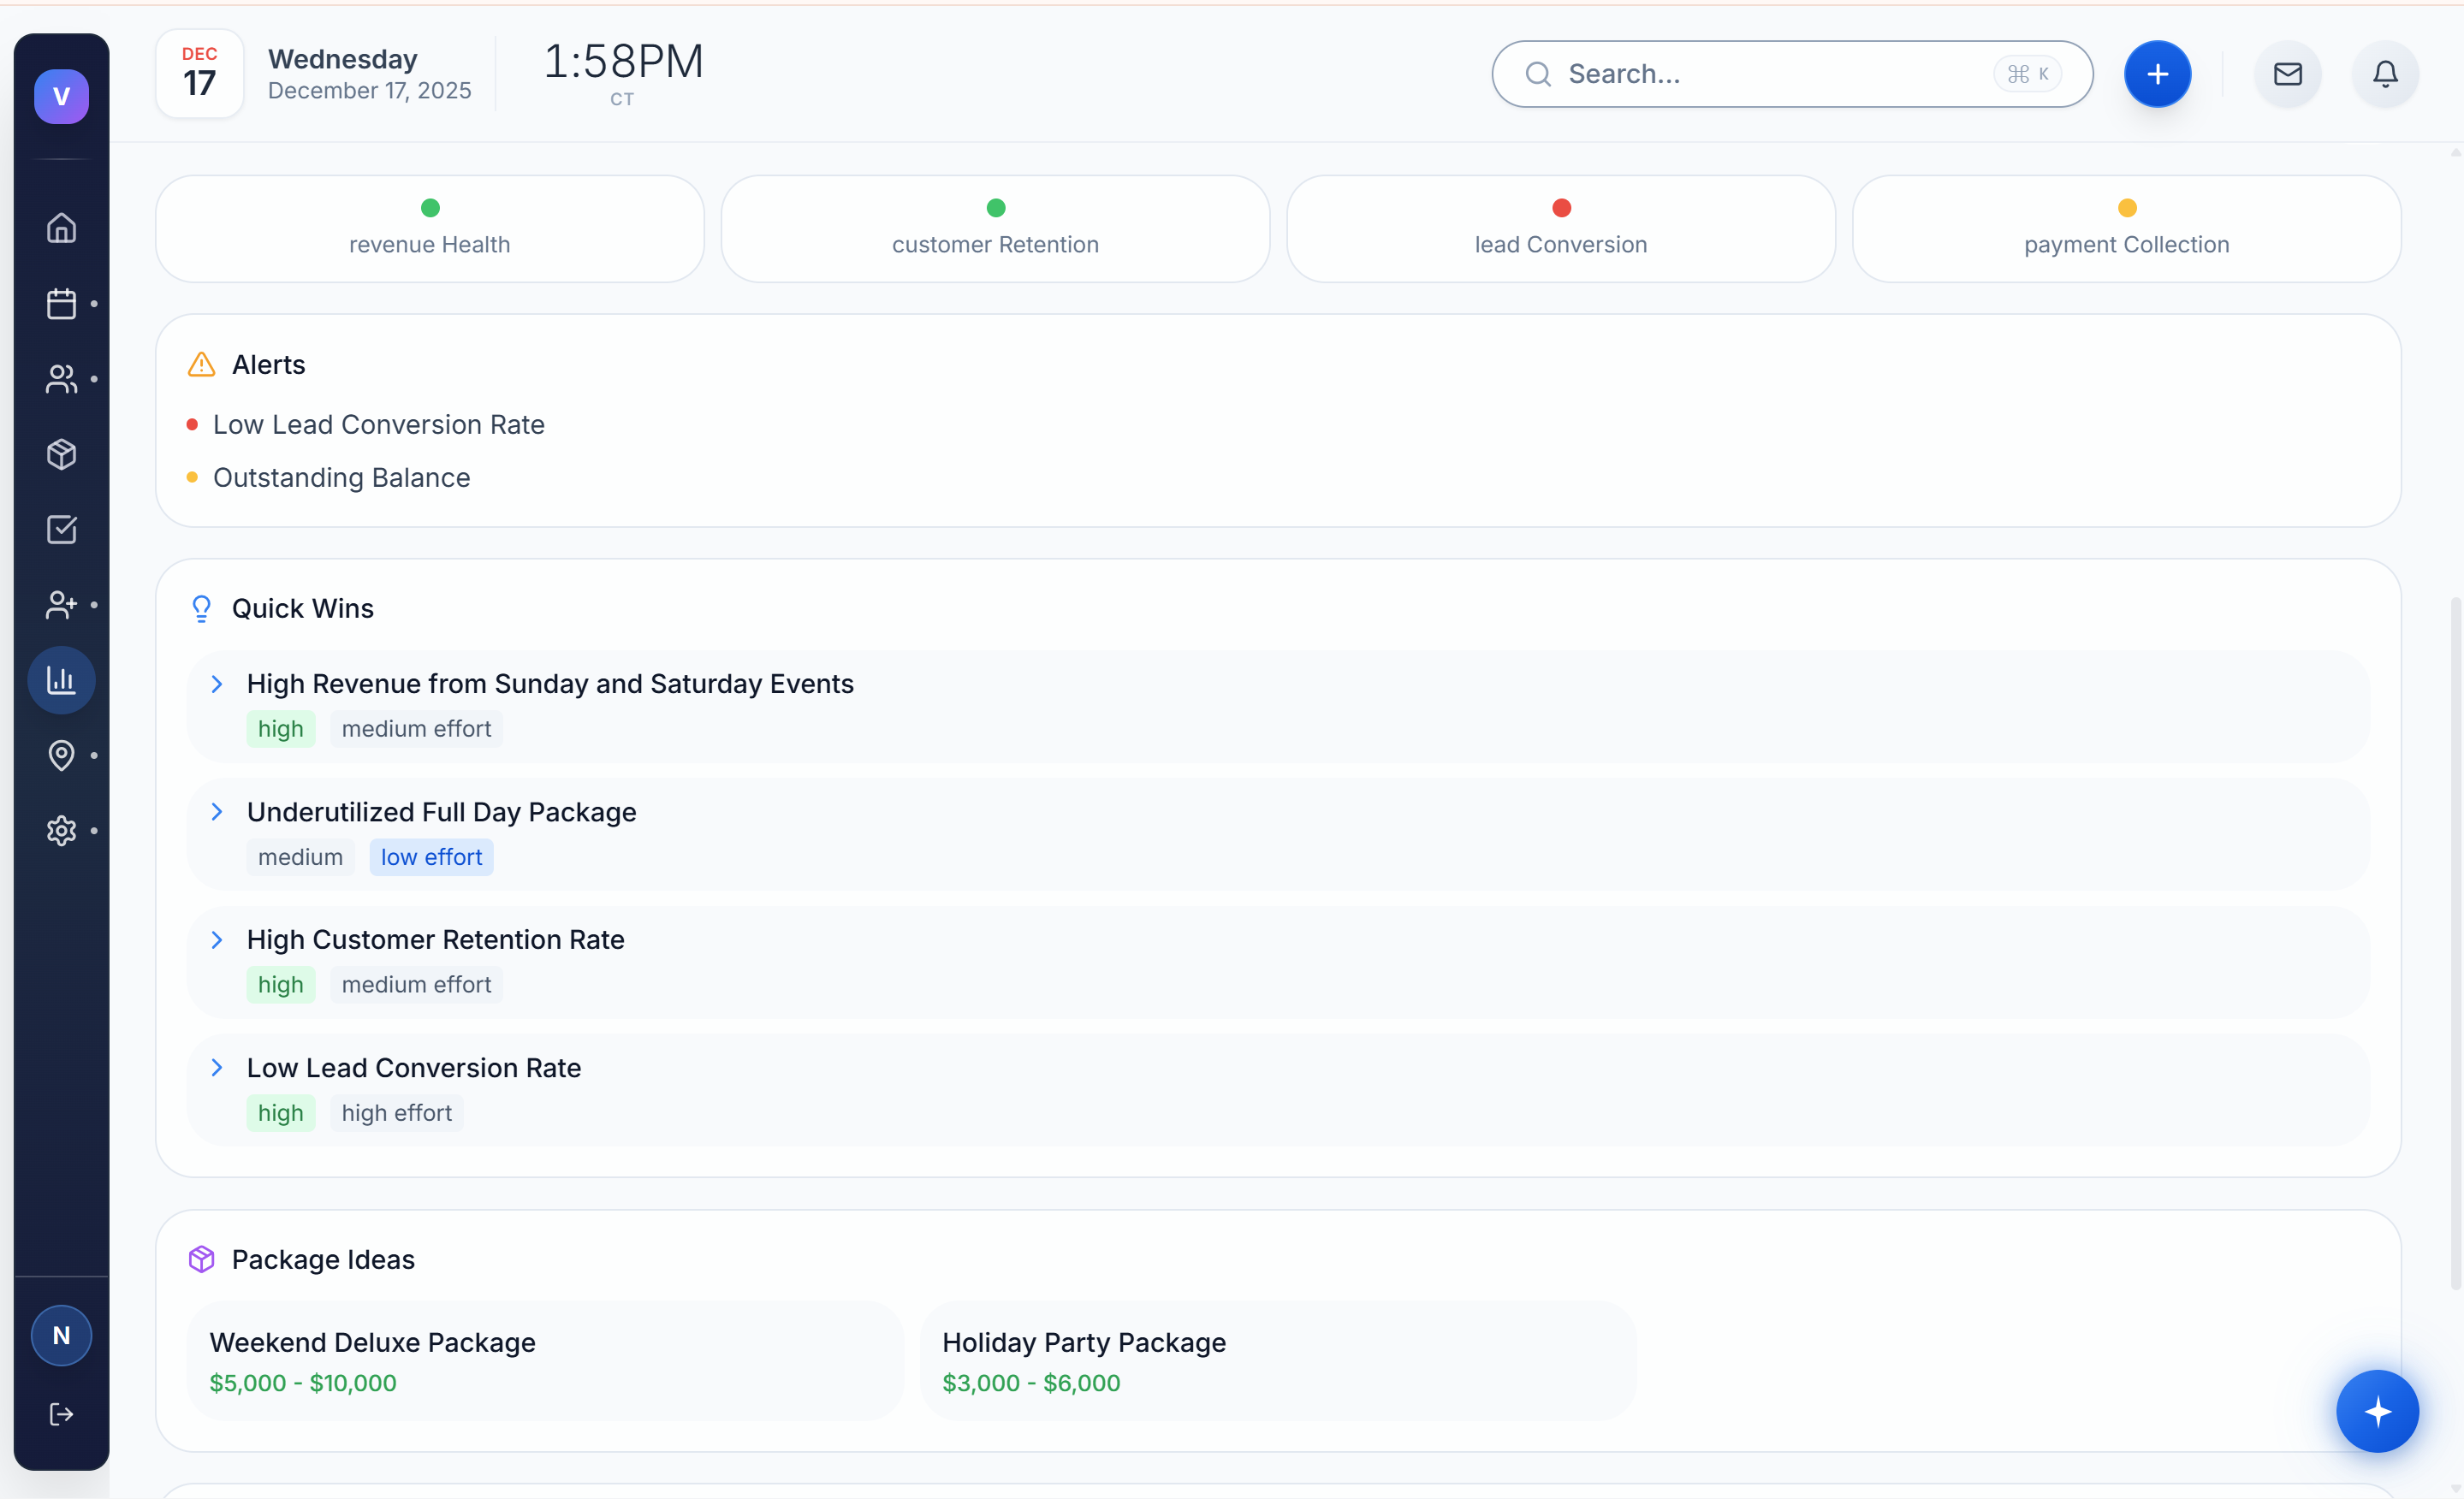The width and height of the screenshot is (2464, 1499).
Task: Select the revenue Health status card
Action: 429,229
